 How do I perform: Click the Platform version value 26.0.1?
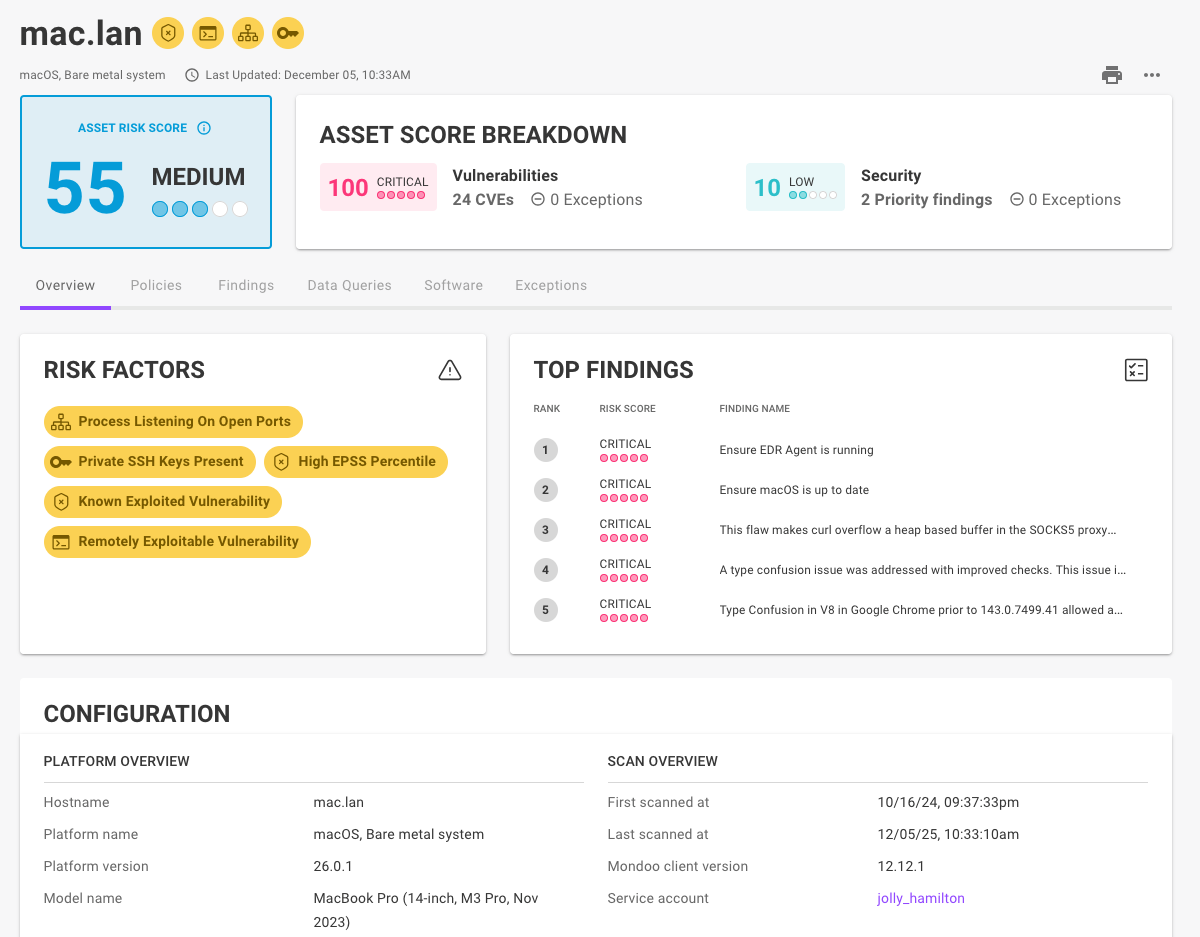coord(333,866)
